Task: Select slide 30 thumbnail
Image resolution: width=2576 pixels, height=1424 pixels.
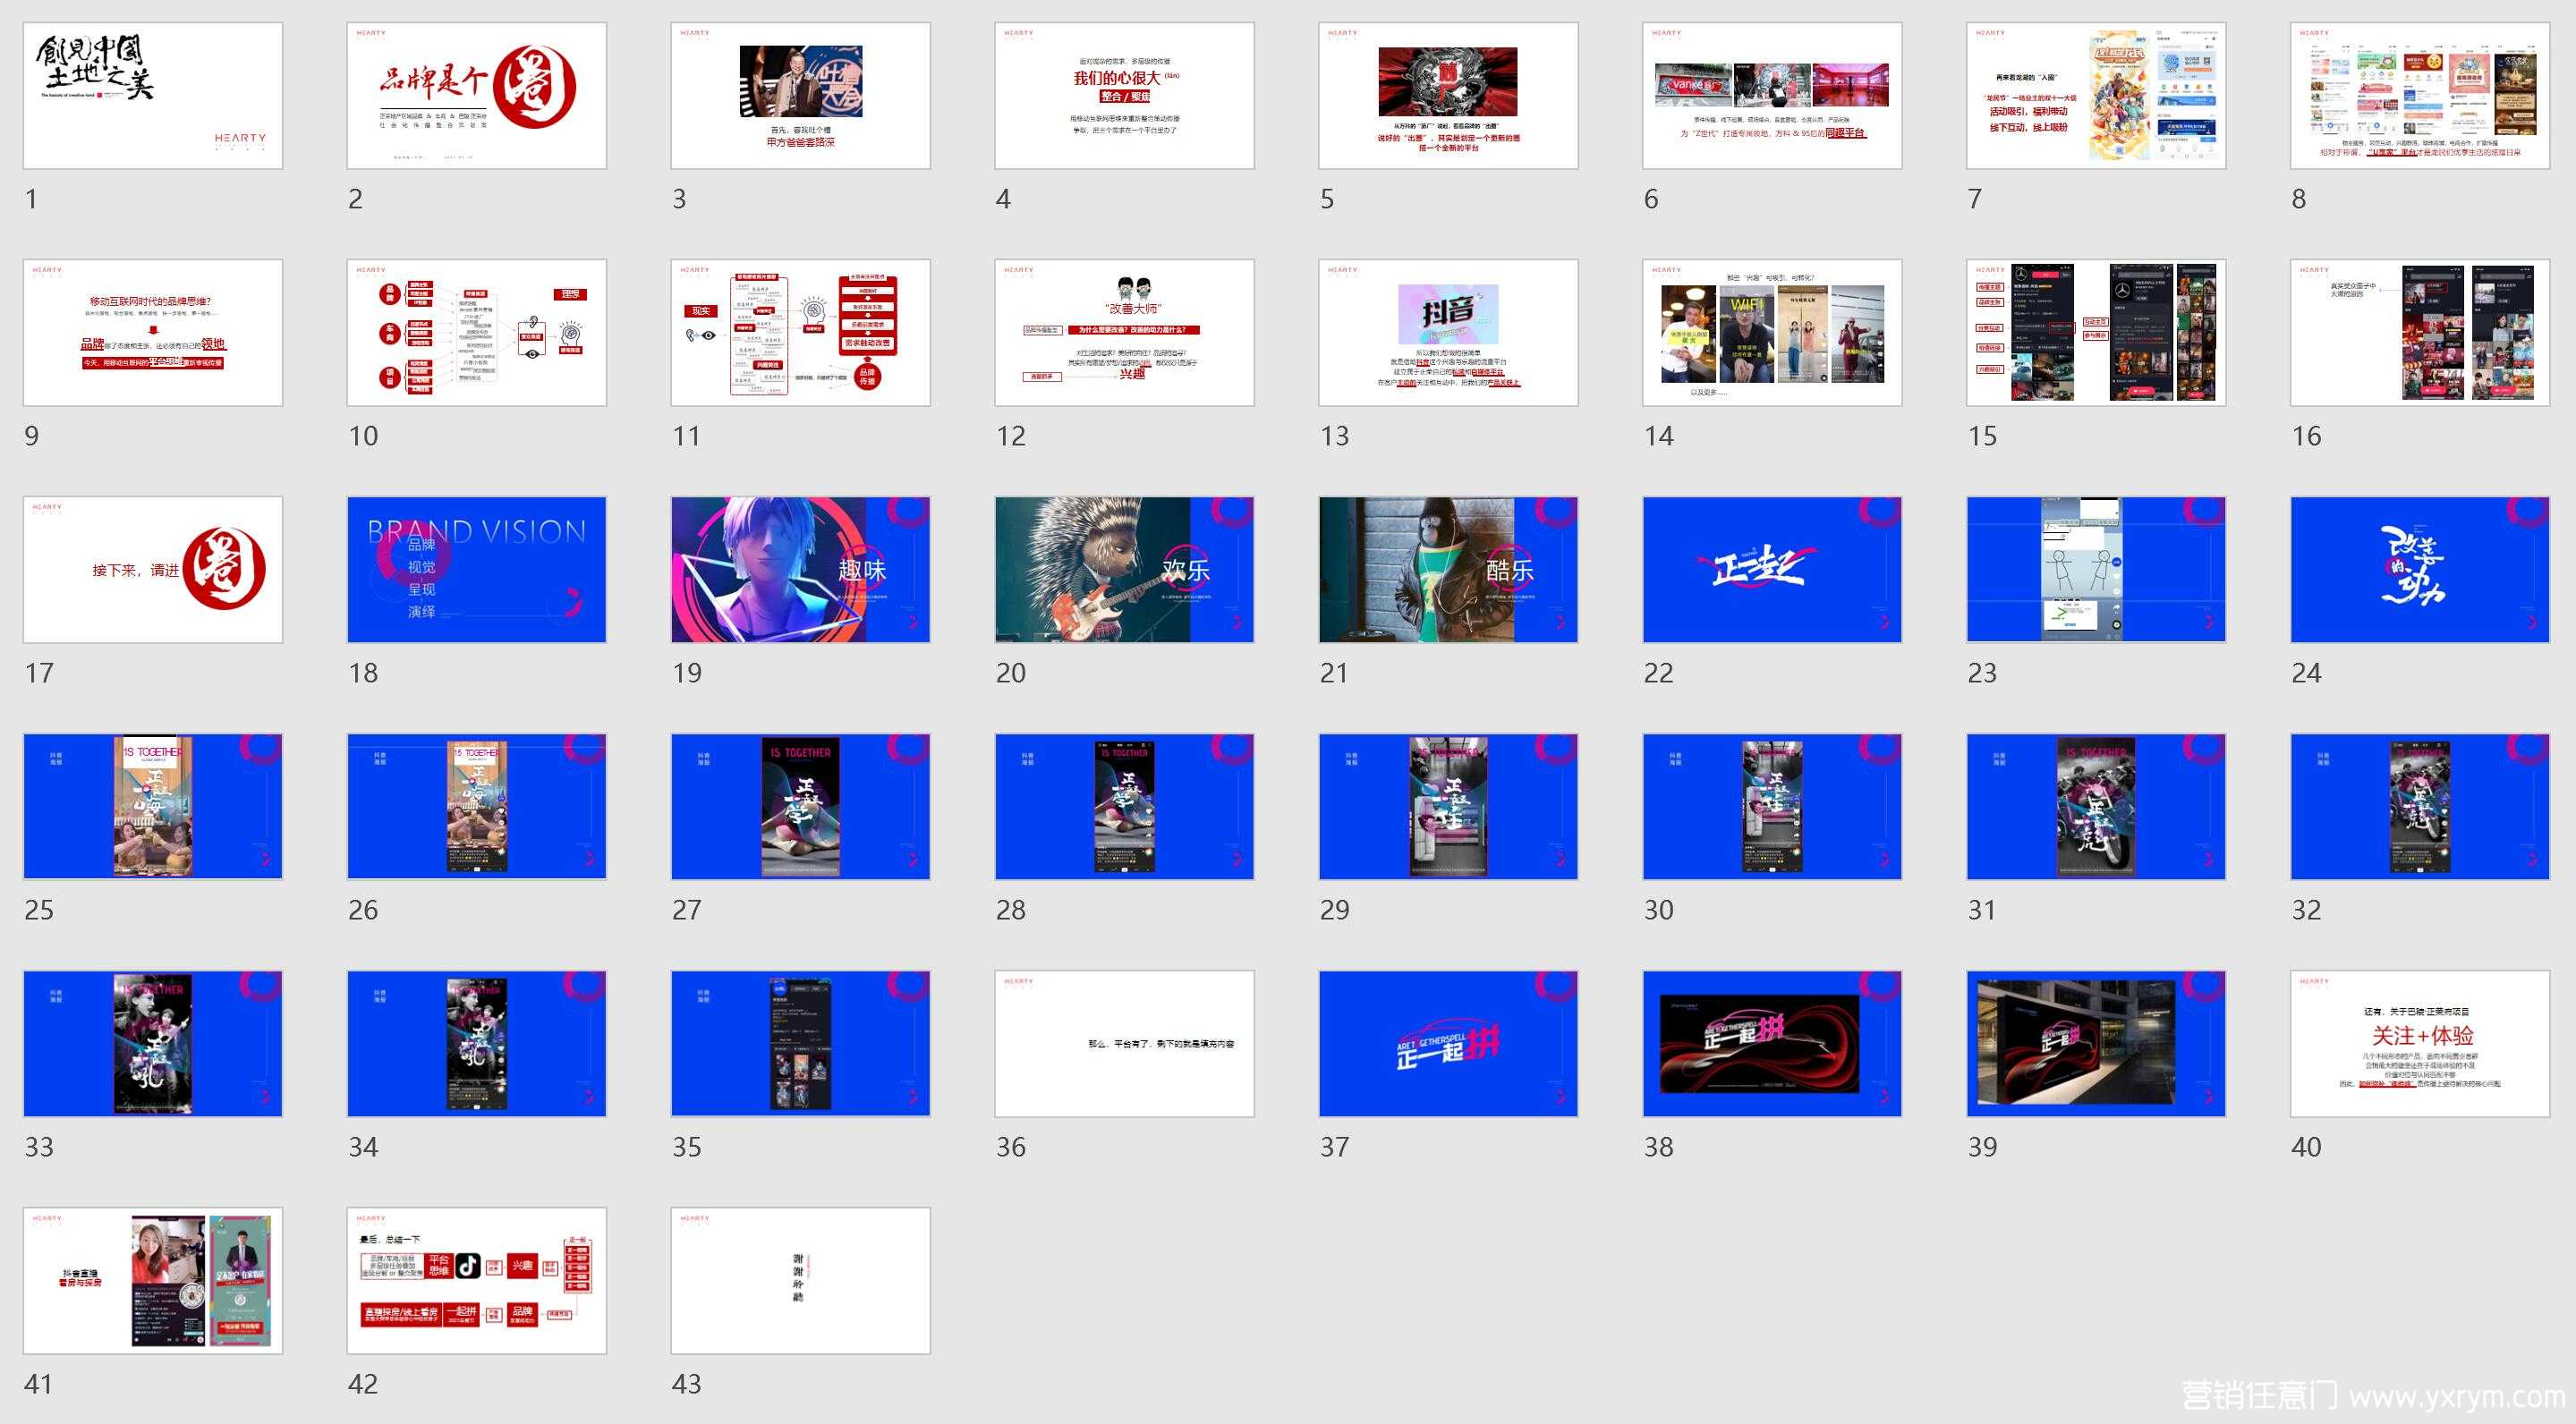Action: click(1772, 807)
